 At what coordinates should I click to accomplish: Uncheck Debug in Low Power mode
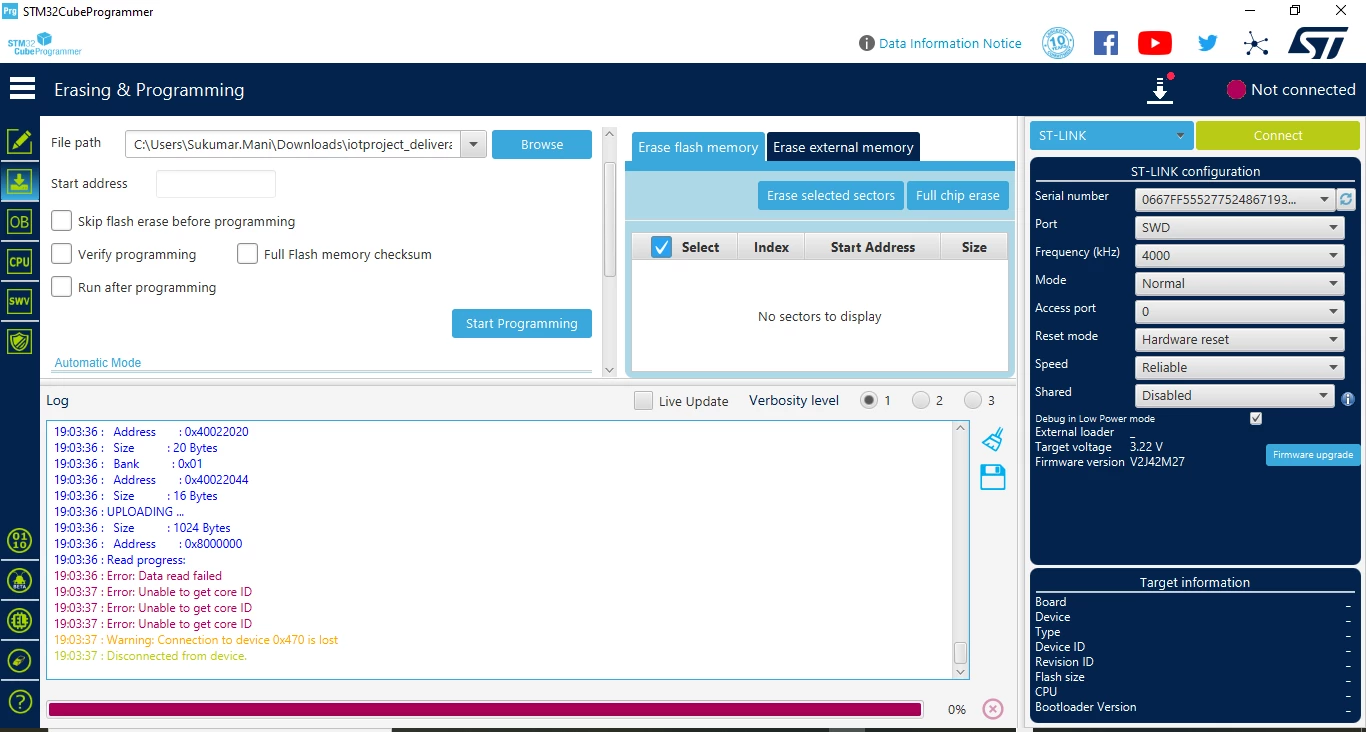point(1256,419)
